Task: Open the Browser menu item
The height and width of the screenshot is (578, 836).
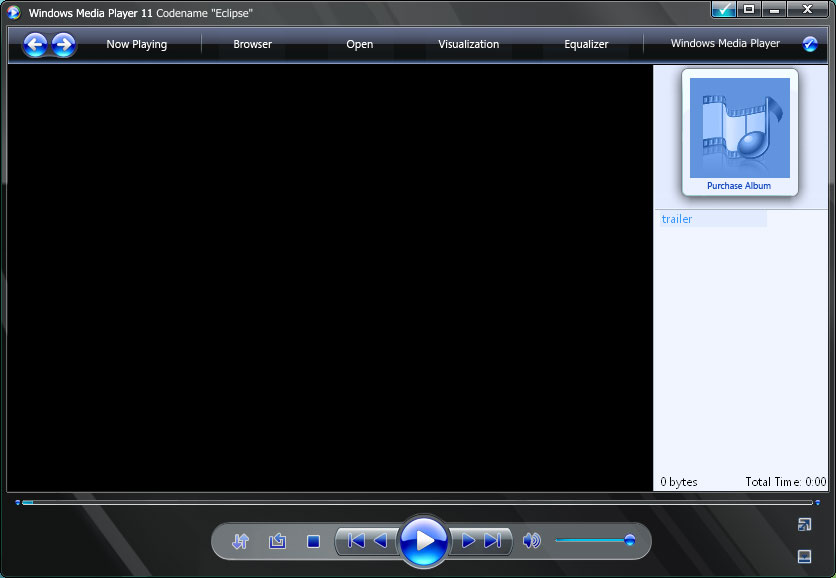Action: pos(252,44)
